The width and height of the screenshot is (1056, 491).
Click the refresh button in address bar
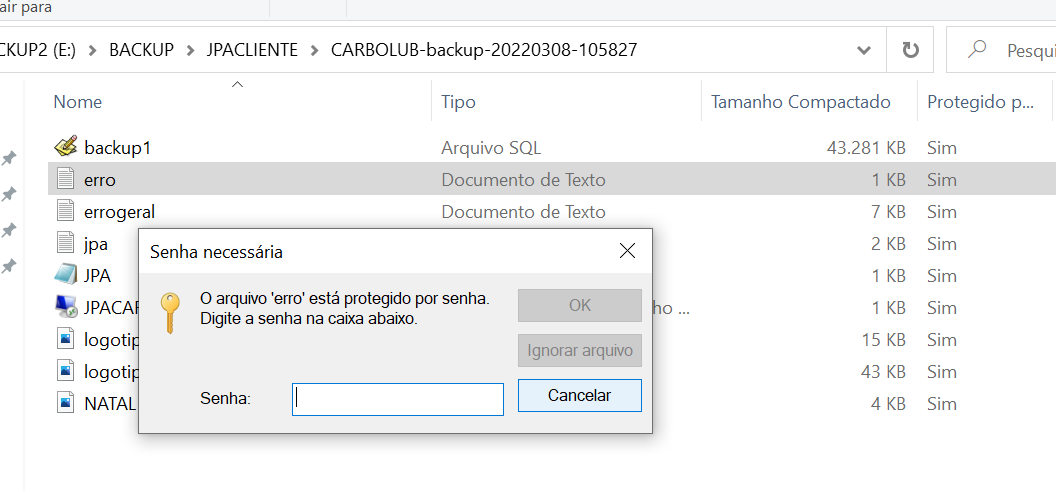910,50
